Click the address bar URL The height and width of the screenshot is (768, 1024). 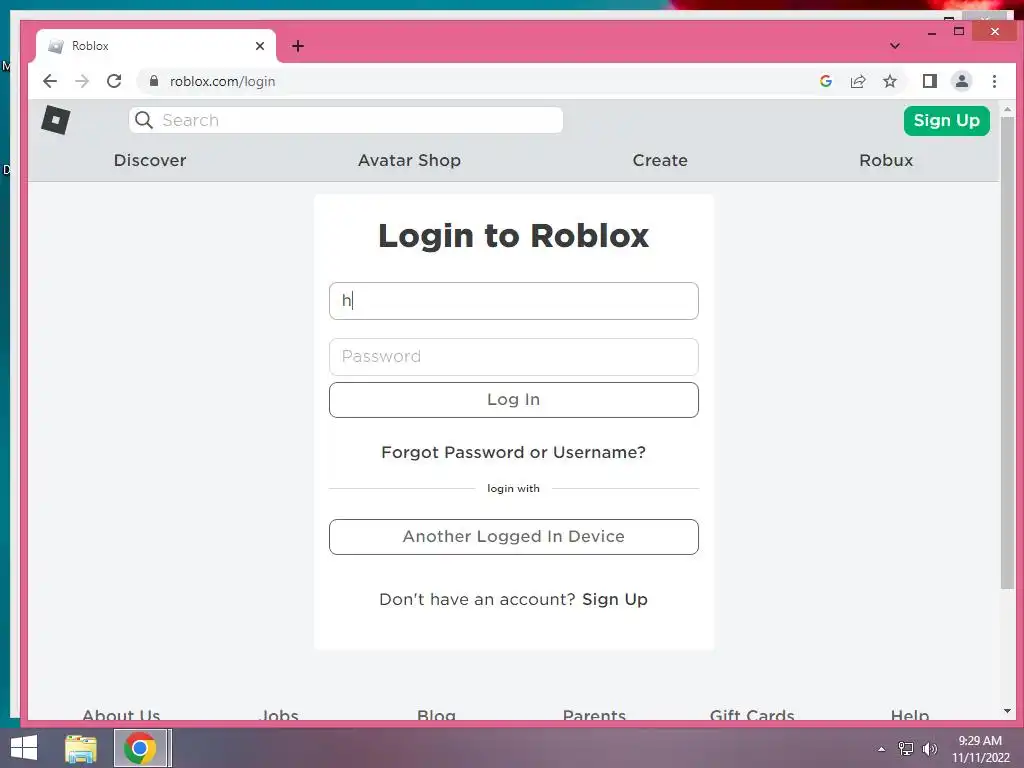pos(222,81)
